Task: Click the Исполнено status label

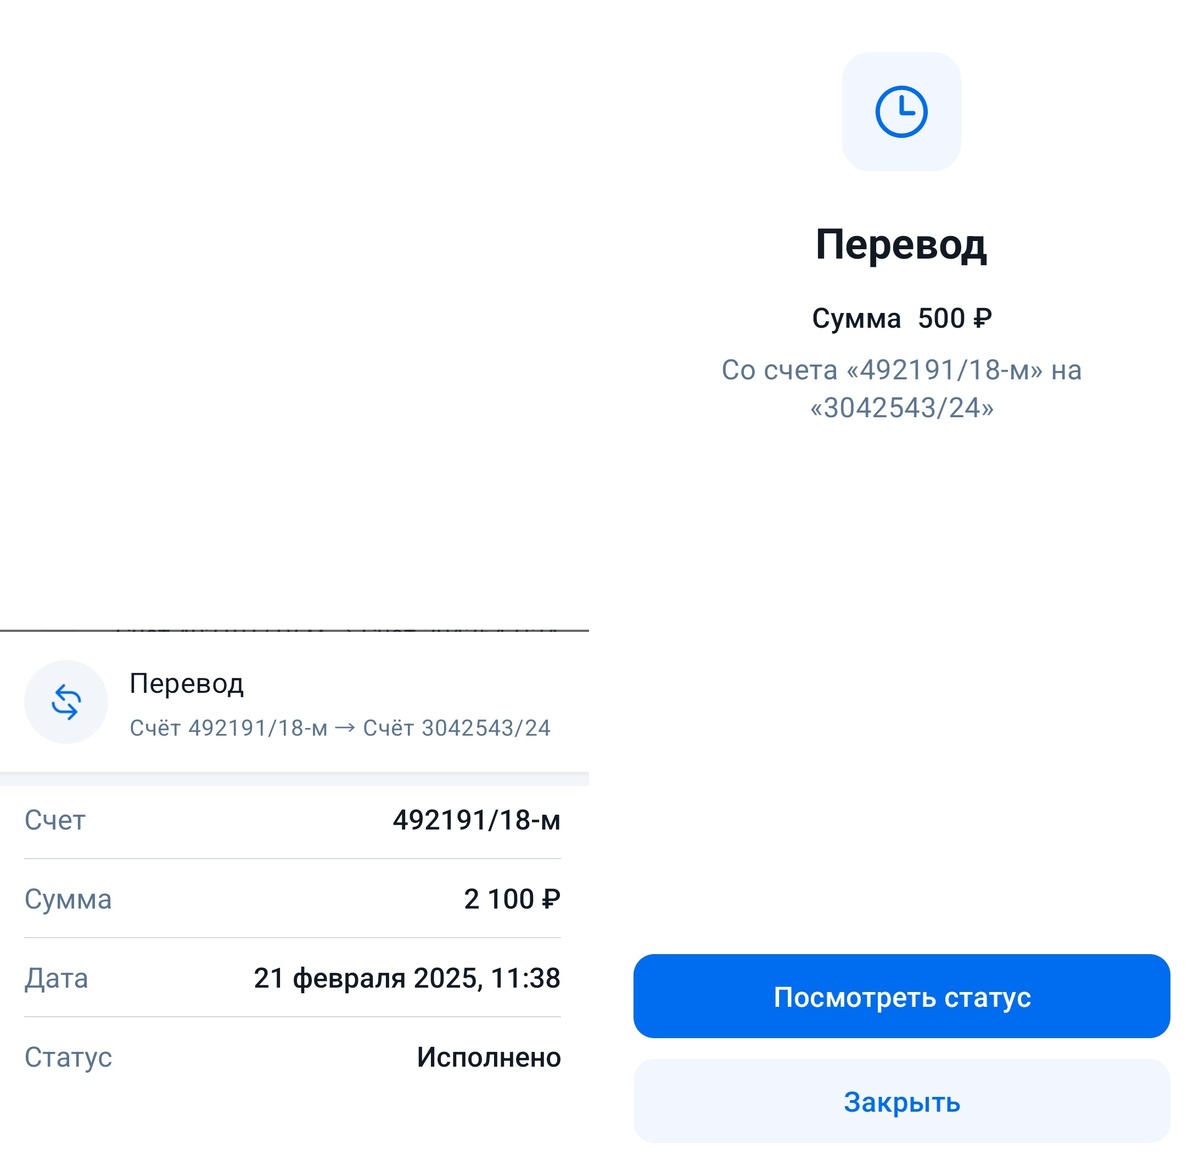Action: point(487,1057)
